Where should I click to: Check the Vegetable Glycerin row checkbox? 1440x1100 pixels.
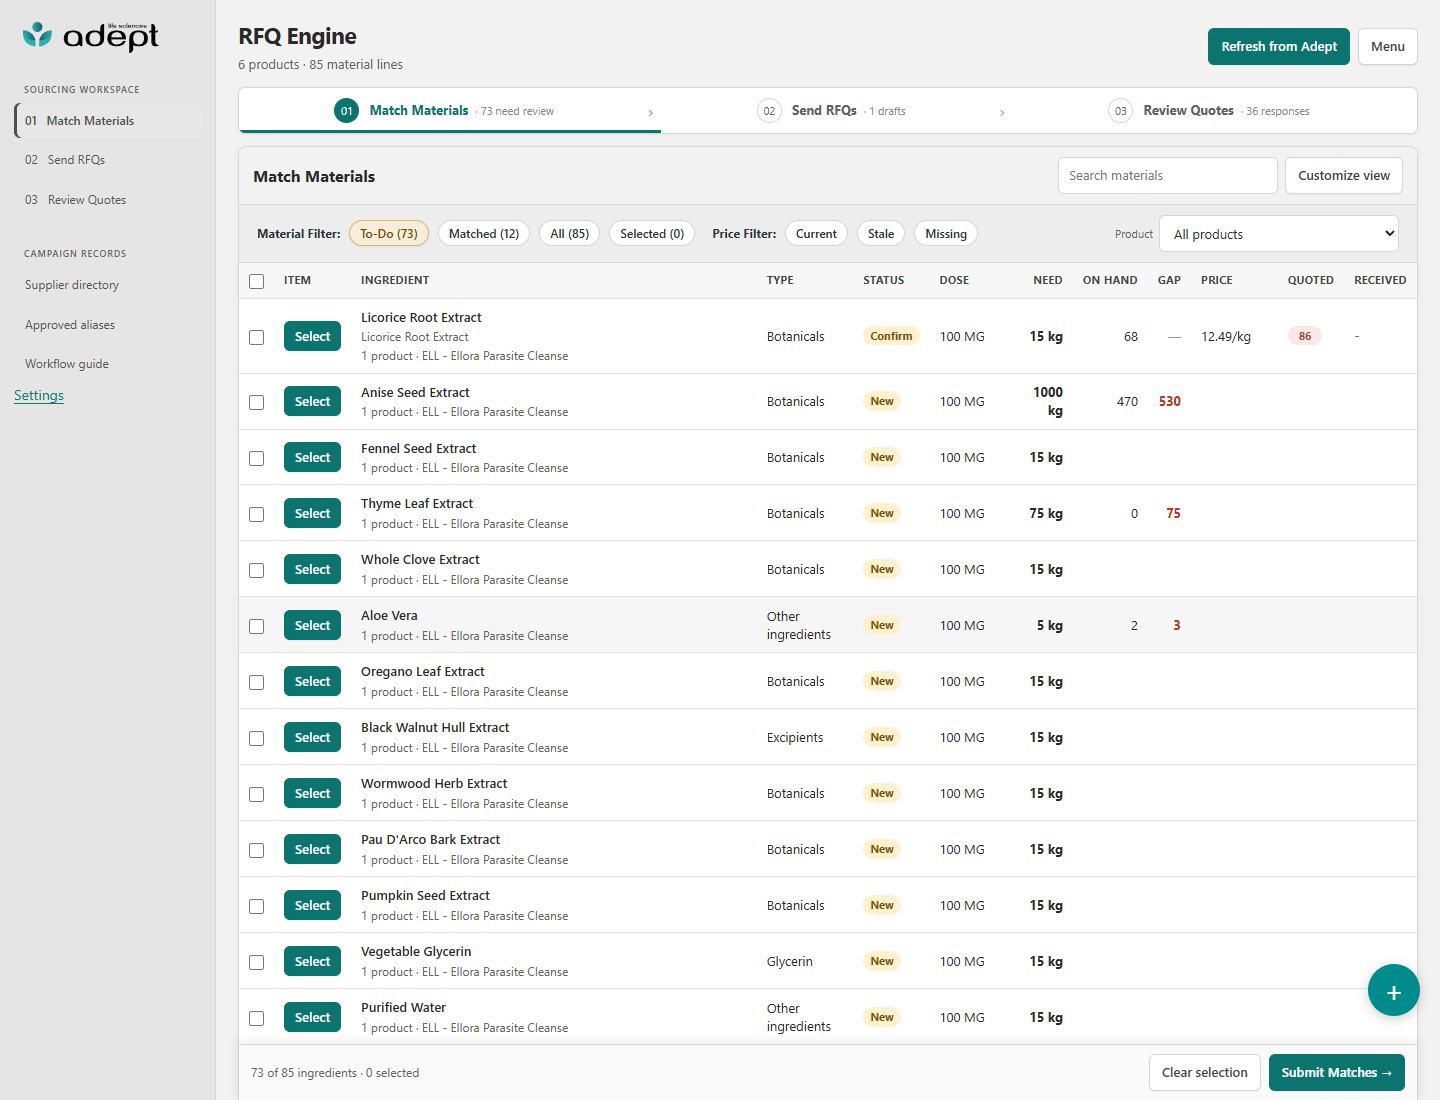[257, 962]
